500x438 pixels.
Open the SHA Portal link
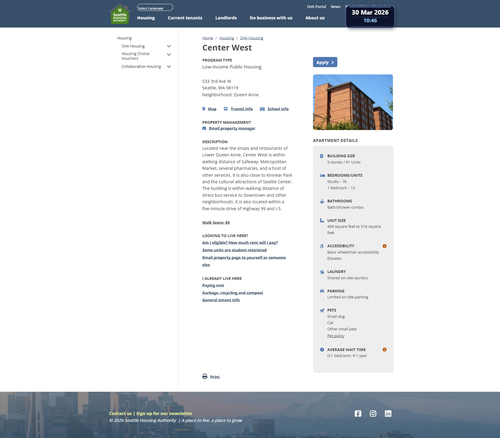316,7
